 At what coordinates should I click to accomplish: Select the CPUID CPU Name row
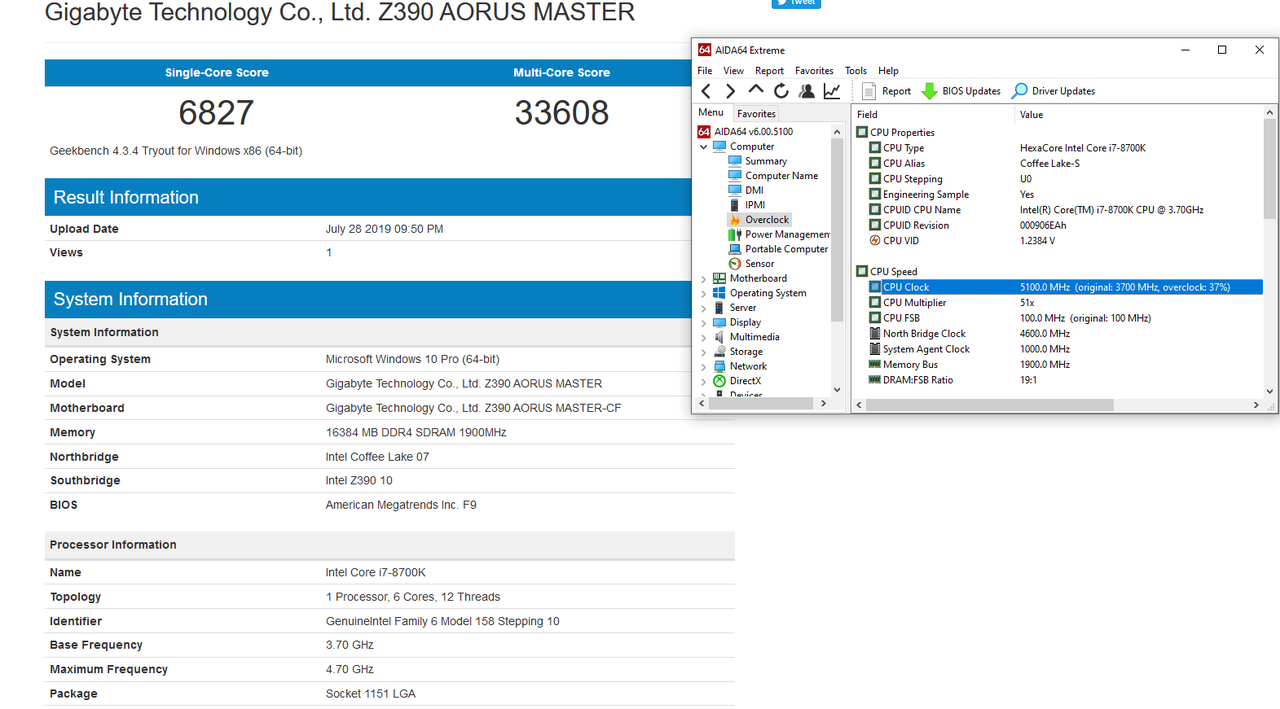[x=1060, y=210]
